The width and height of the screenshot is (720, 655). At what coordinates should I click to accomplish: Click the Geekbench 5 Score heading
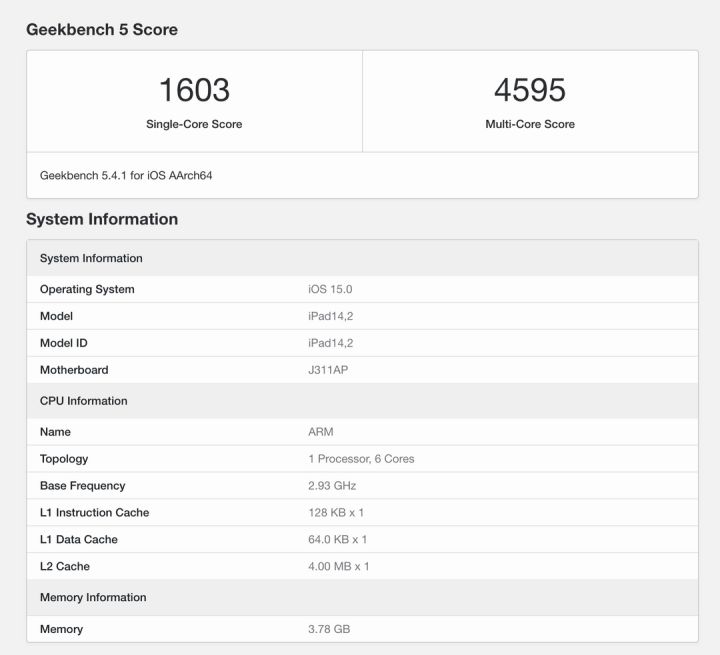102,29
